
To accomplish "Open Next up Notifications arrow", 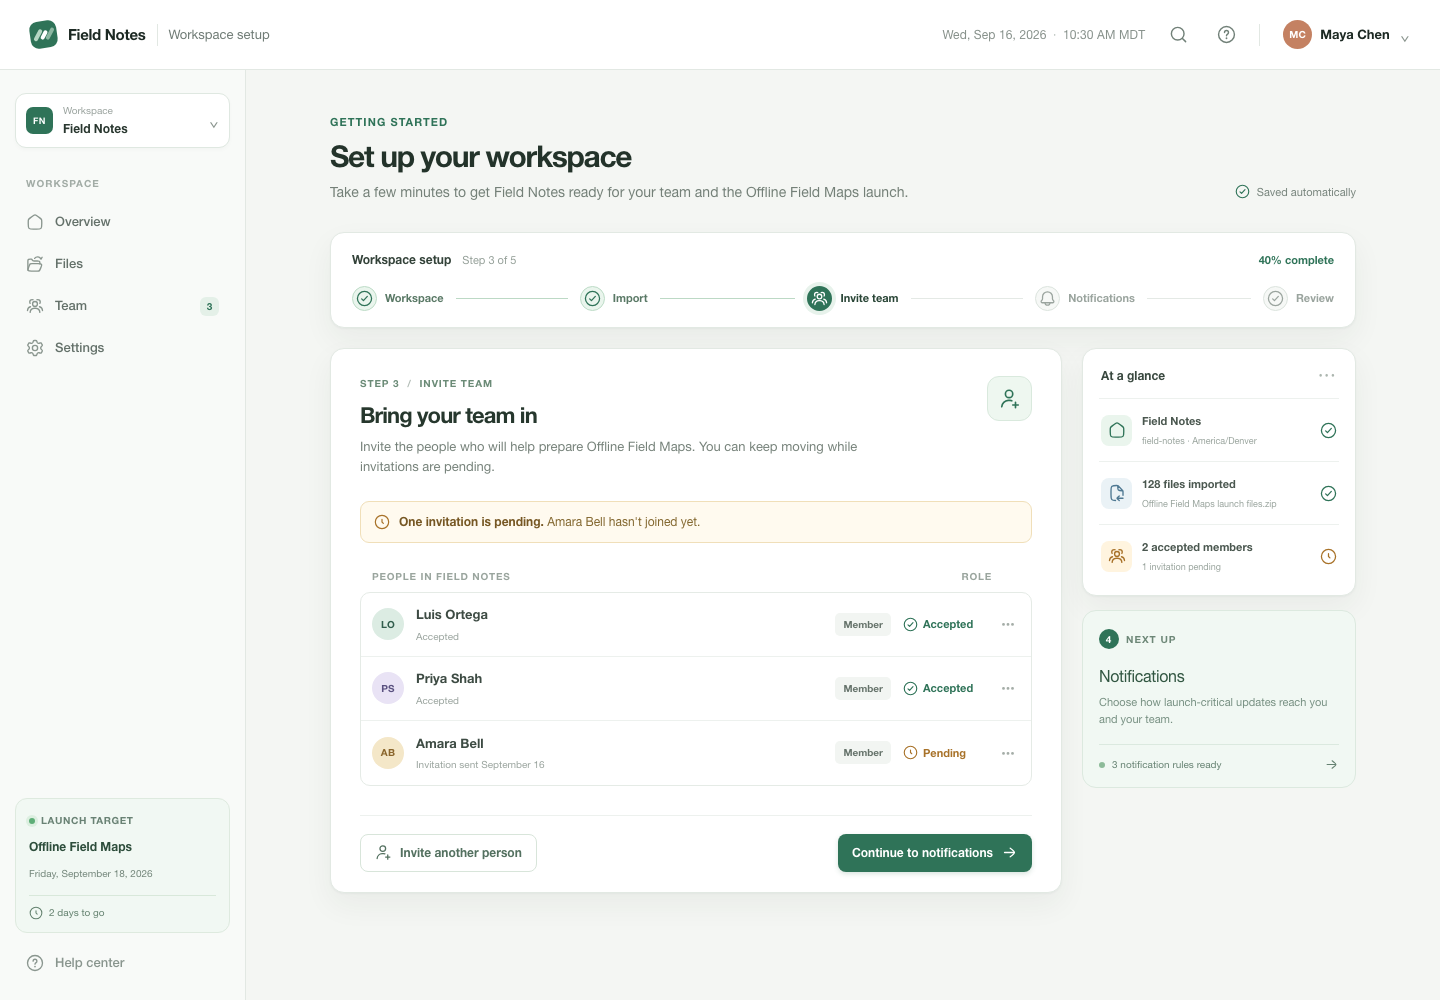I will pyautogui.click(x=1331, y=765).
